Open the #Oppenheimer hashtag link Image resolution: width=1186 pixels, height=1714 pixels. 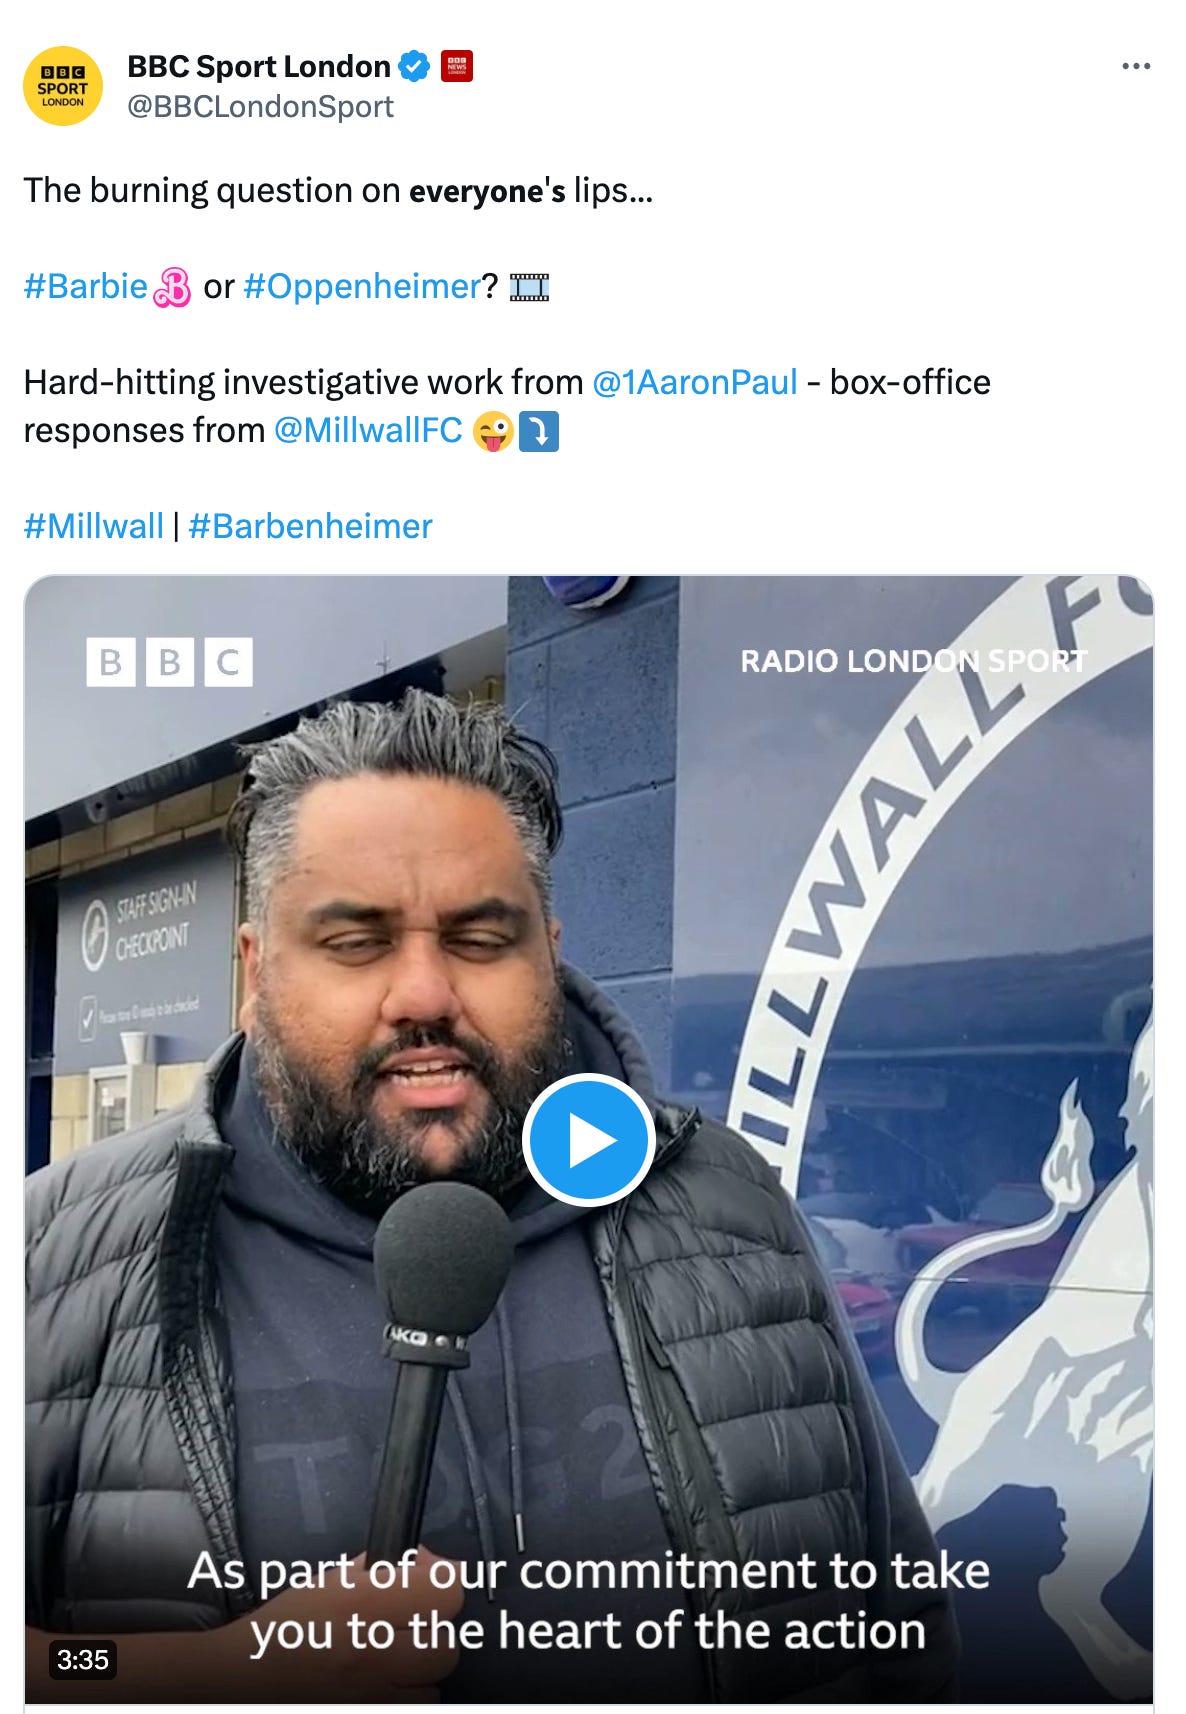pyautogui.click(x=362, y=287)
